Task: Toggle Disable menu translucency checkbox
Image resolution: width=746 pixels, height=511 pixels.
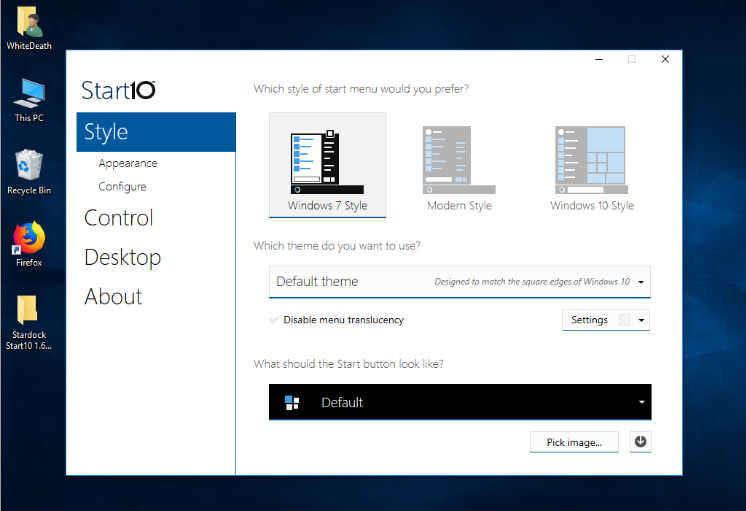Action: coord(274,320)
